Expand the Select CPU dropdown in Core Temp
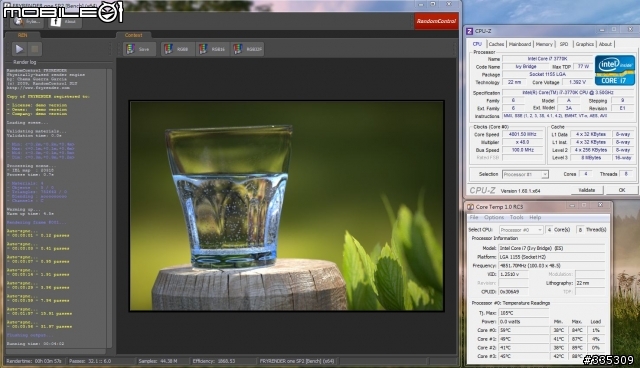Viewport: 640px width, 368px height. point(521,230)
